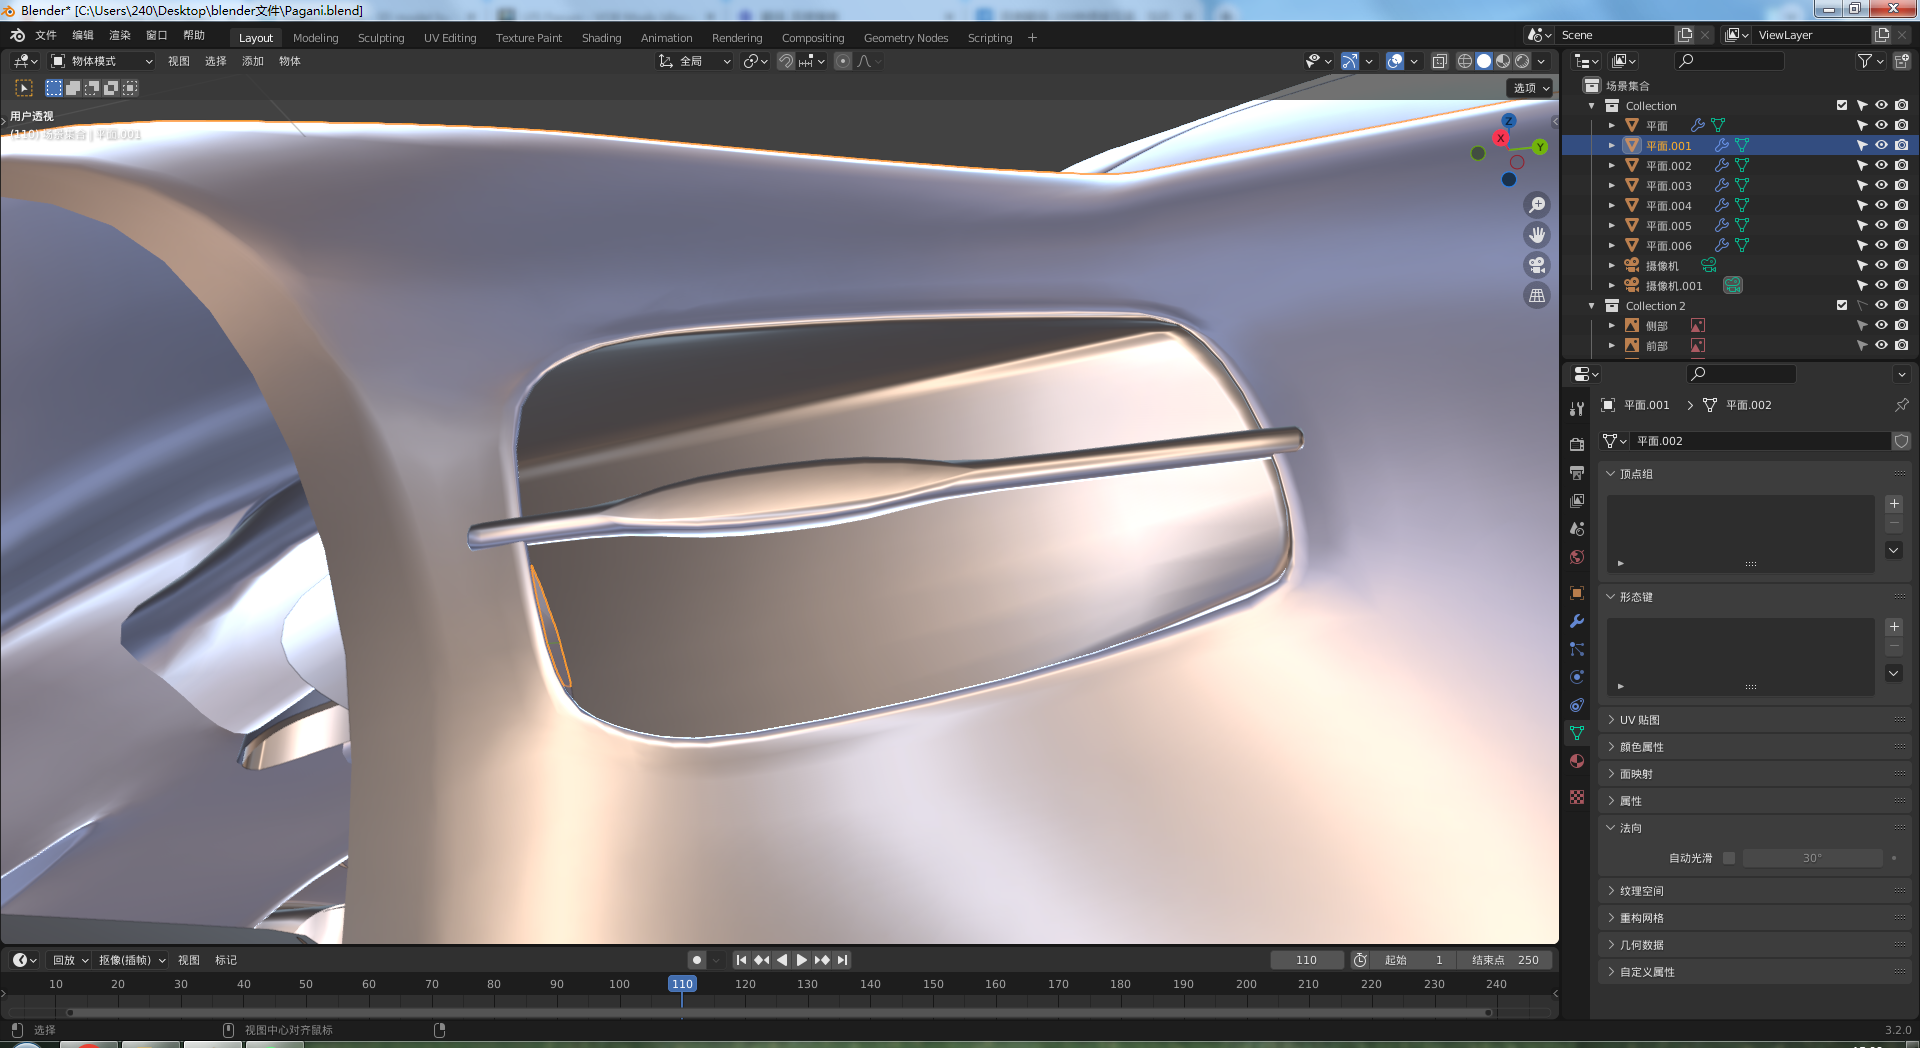Open the Object properties tab
Screen dimensions: 1920x1048
click(1577, 593)
